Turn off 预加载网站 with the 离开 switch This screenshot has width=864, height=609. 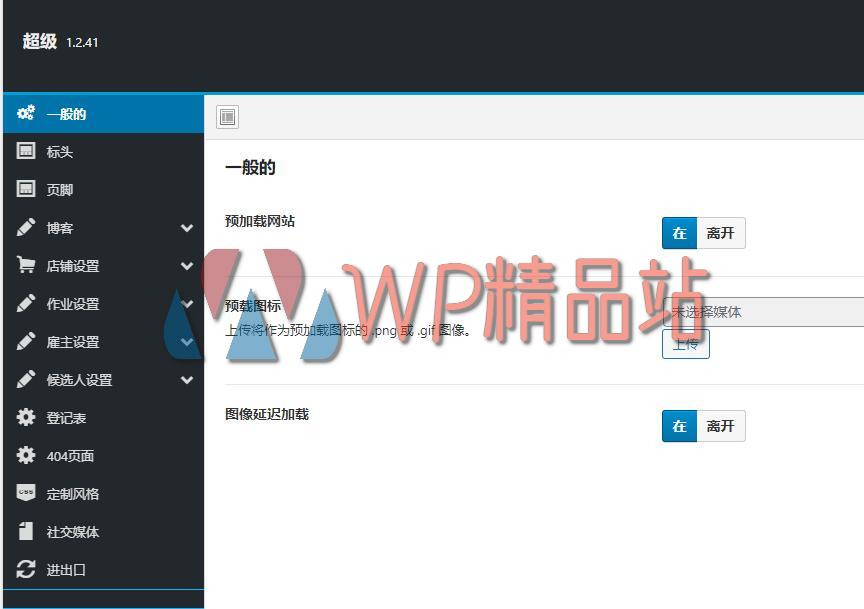click(721, 232)
